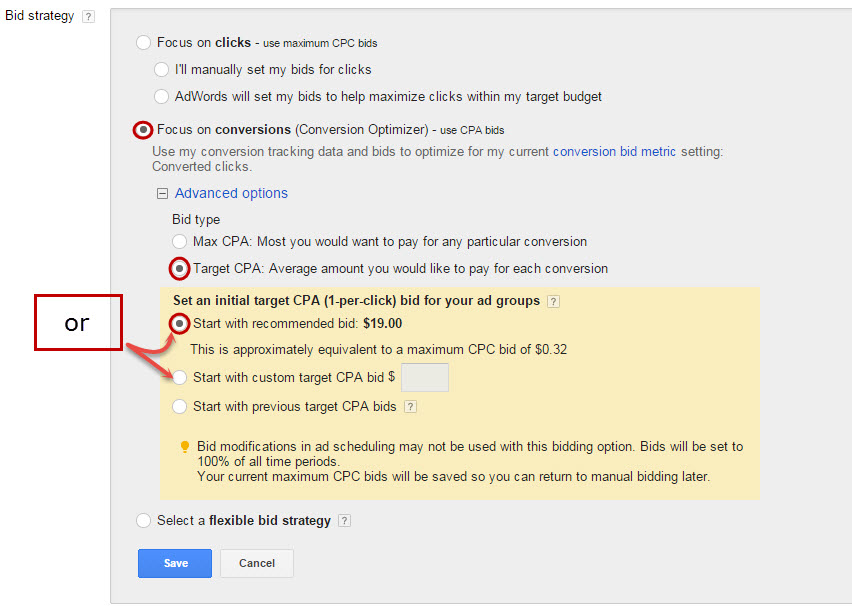Screen dimensions: 852x606
Task: Click the blue Save button
Action: pos(175,563)
